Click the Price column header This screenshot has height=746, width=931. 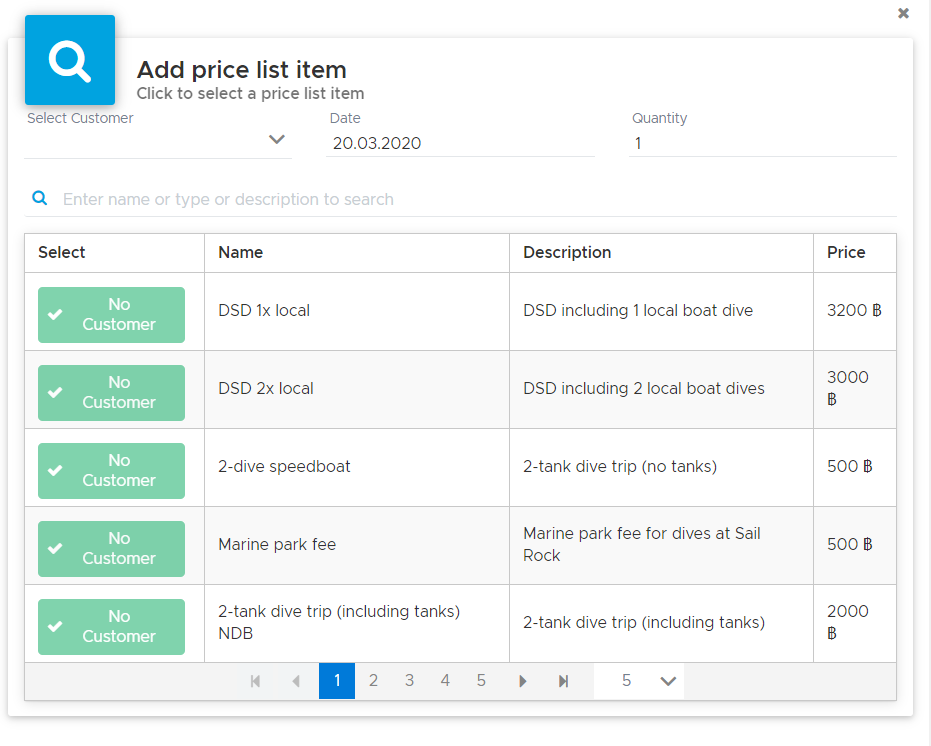coord(855,252)
